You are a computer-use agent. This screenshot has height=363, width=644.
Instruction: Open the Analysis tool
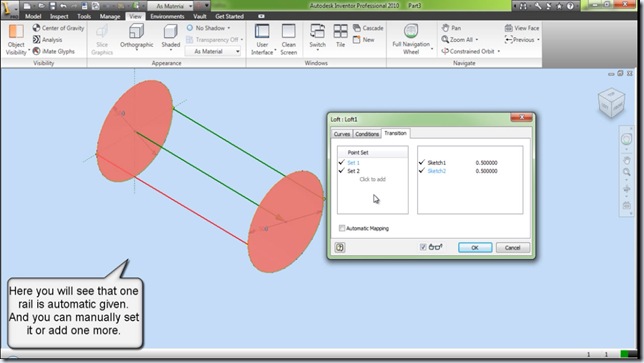click(x=47, y=39)
